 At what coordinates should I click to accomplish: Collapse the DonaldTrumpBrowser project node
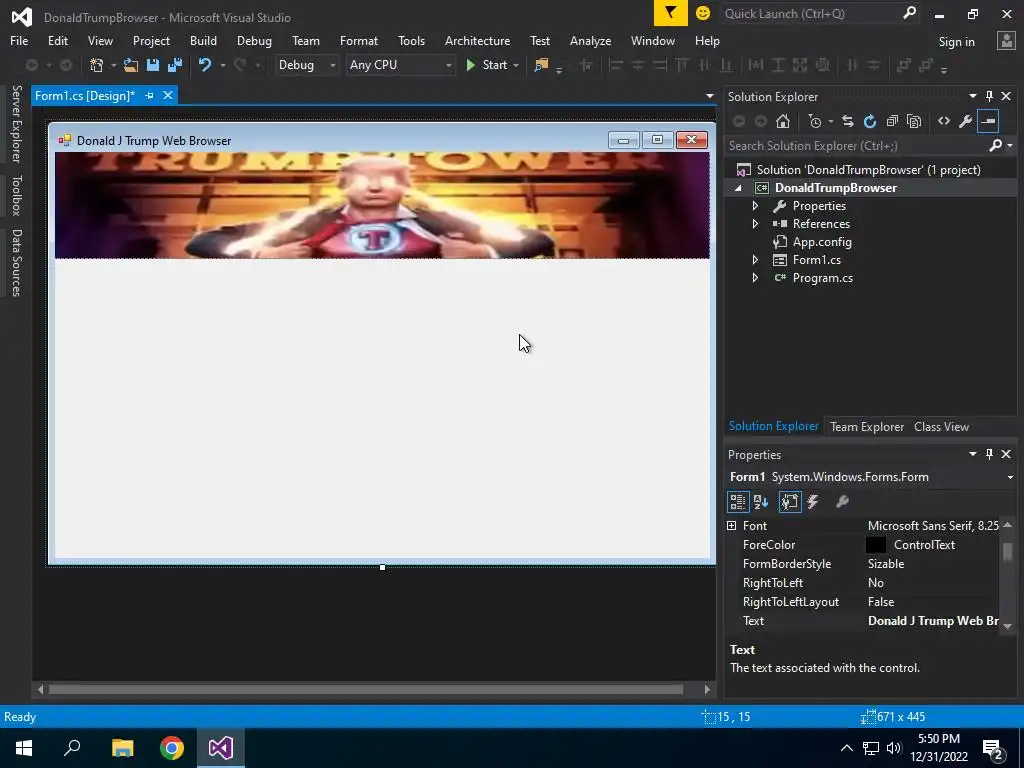pyautogui.click(x=739, y=188)
